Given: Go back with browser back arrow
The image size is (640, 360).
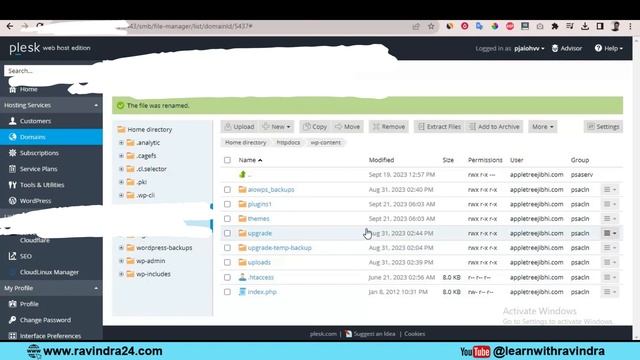Looking at the screenshot, I should (x=10, y=26).
